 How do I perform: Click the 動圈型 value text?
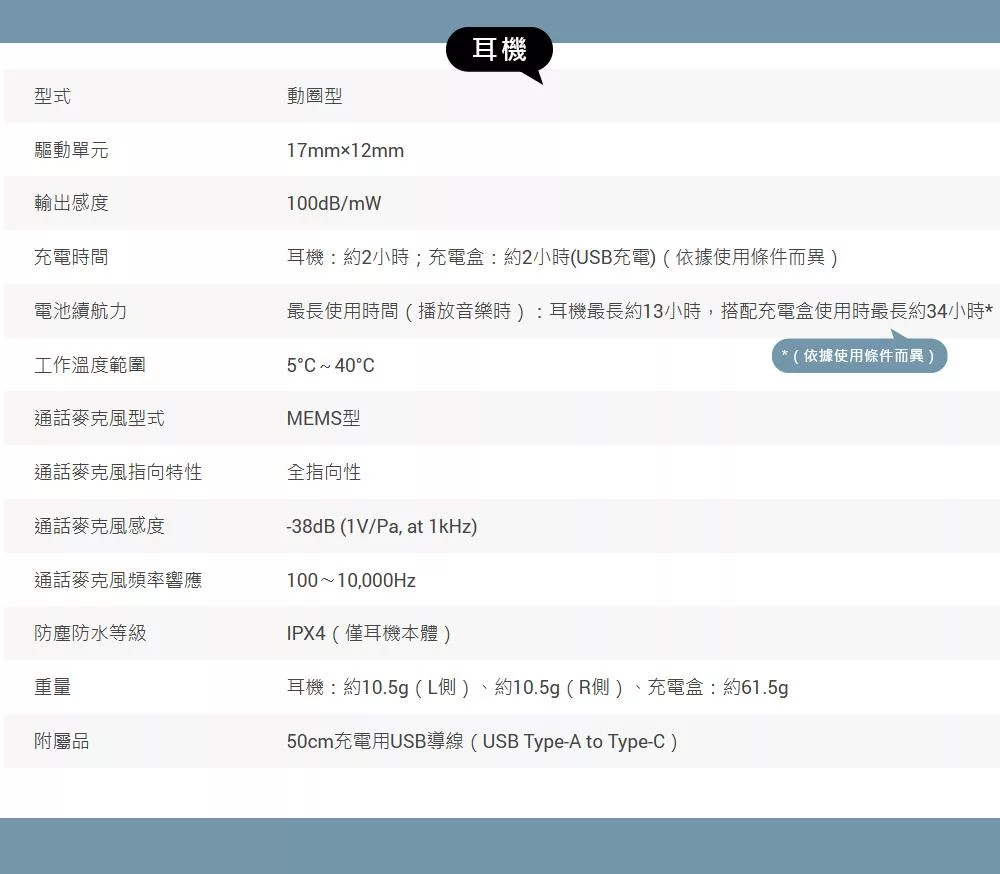click(314, 96)
